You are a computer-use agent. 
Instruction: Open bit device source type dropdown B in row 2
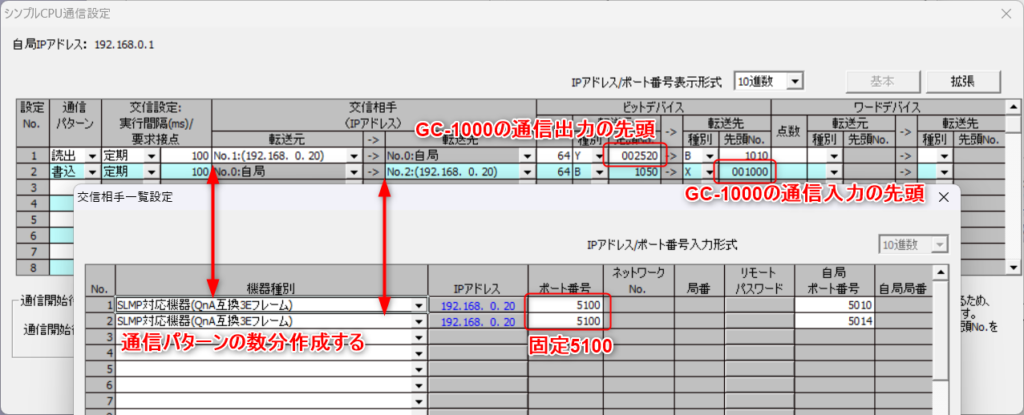(599, 172)
